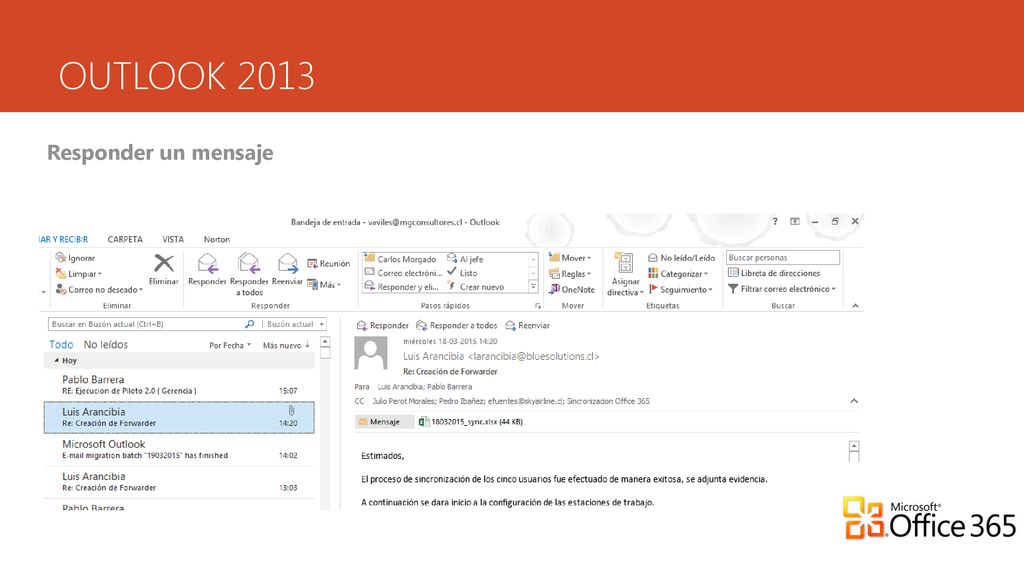Select the Correo electróni... quick step

coord(403,272)
